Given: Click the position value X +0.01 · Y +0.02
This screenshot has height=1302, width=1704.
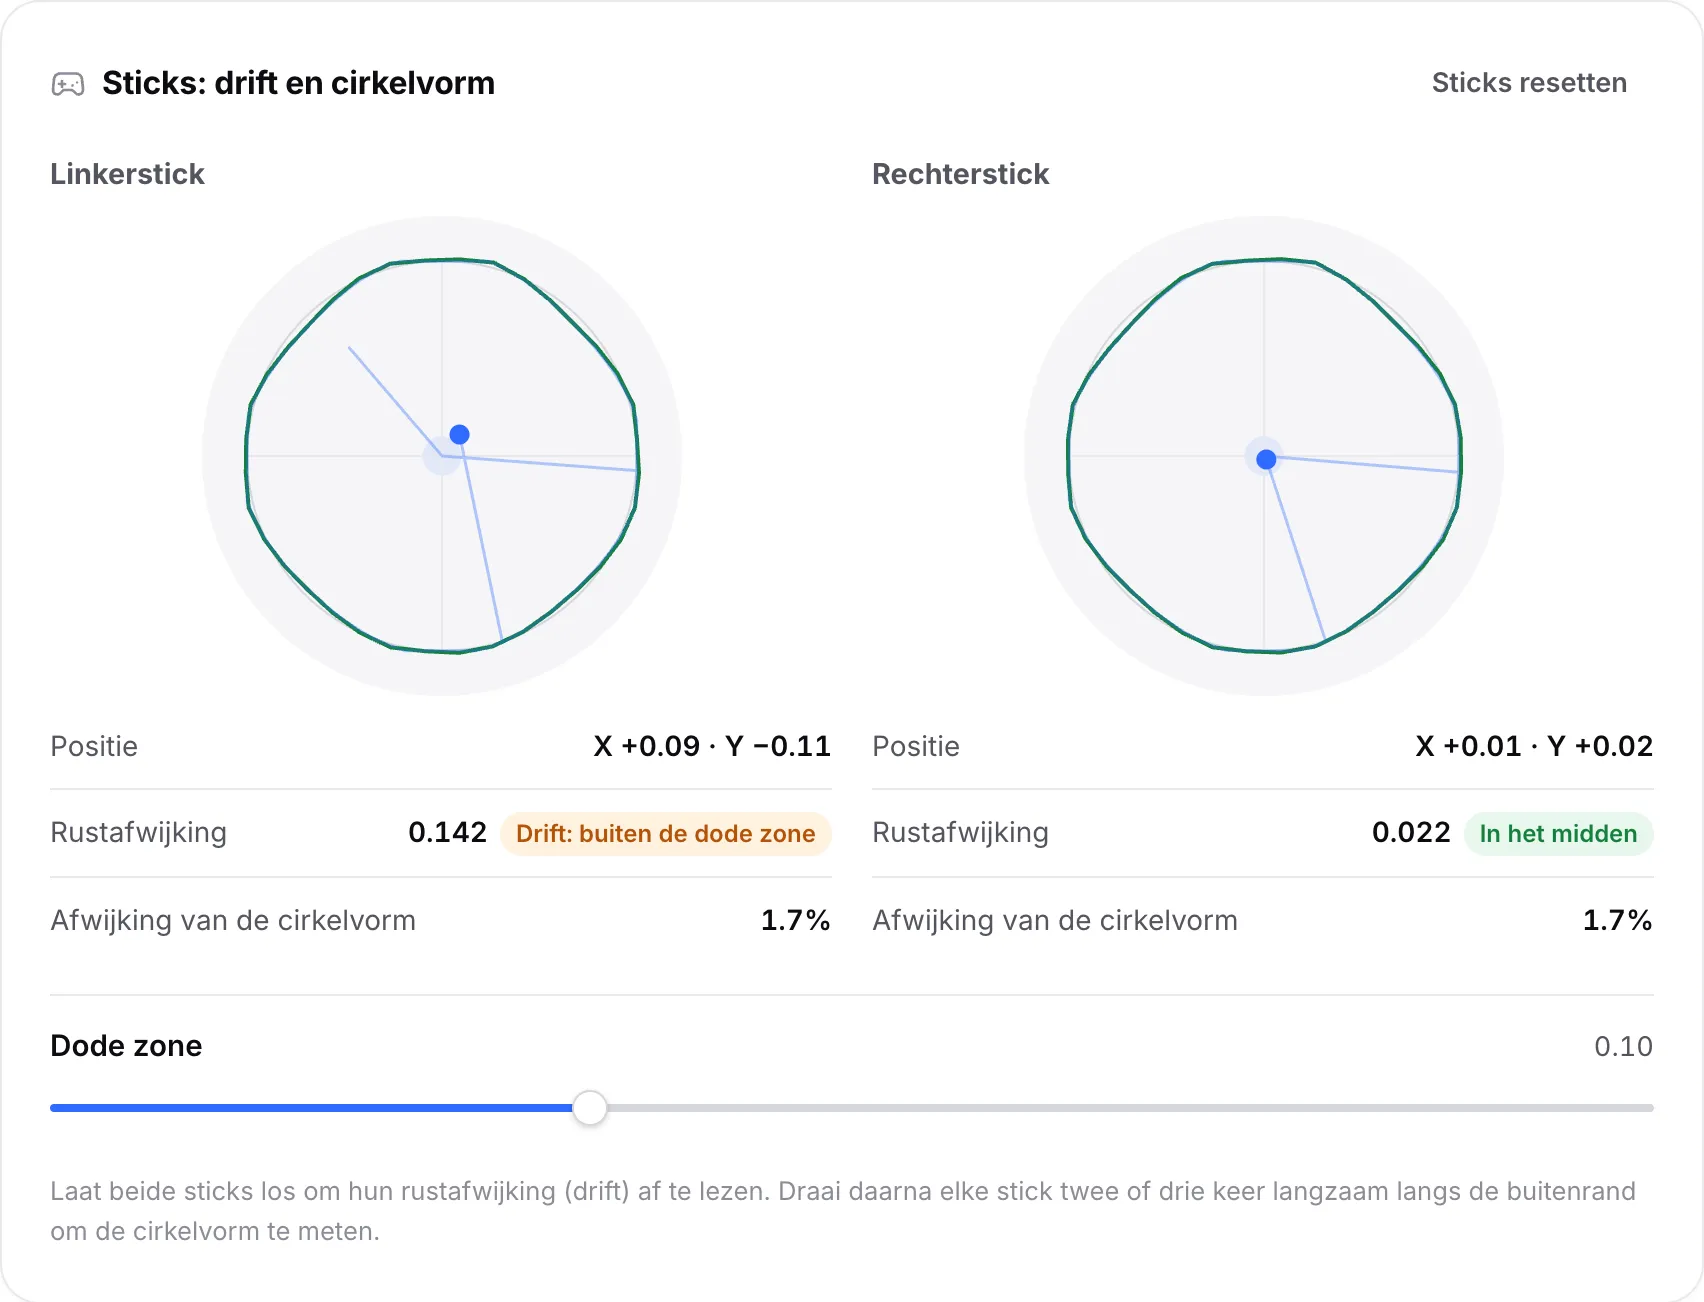Looking at the screenshot, I should click(1534, 746).
